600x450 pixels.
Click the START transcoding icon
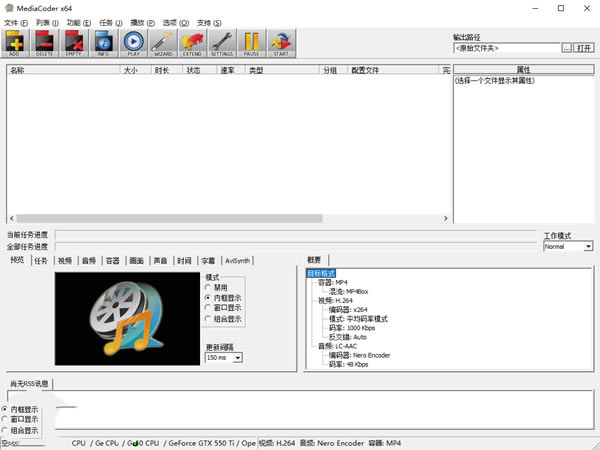click(x=281, y=43)
